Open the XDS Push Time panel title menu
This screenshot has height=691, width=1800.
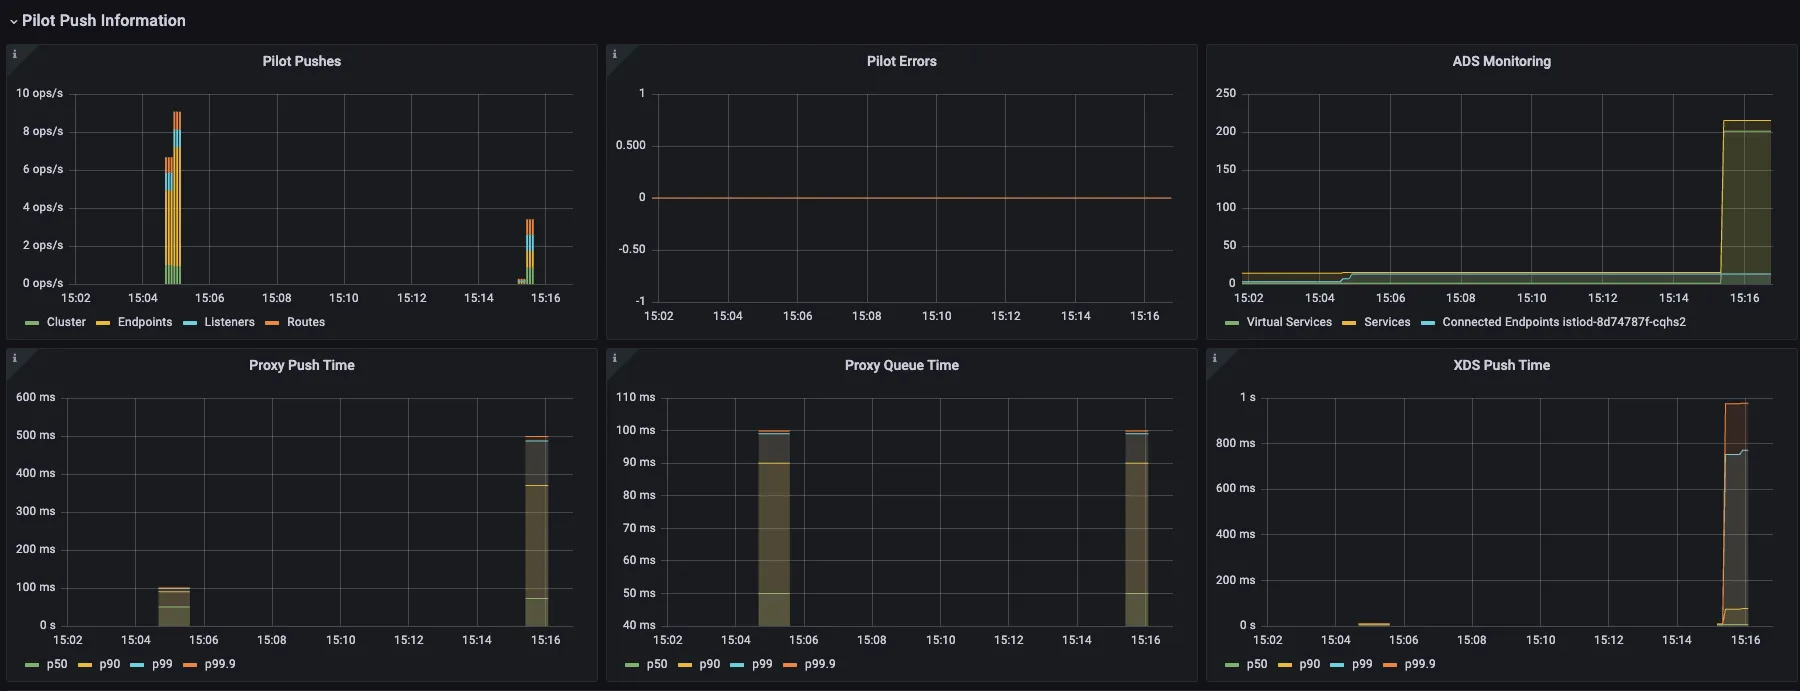click(x=1502, y=365)
